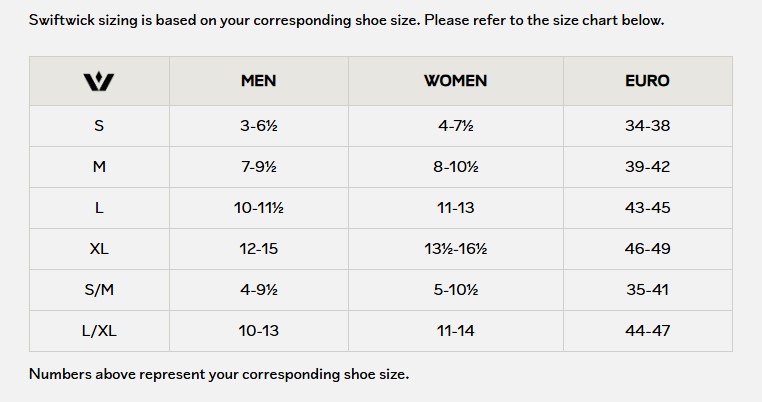This screenshot has height=402, width=762.
Task: Click men's size 3-6½ cell
Action: (x=259, y=126)
